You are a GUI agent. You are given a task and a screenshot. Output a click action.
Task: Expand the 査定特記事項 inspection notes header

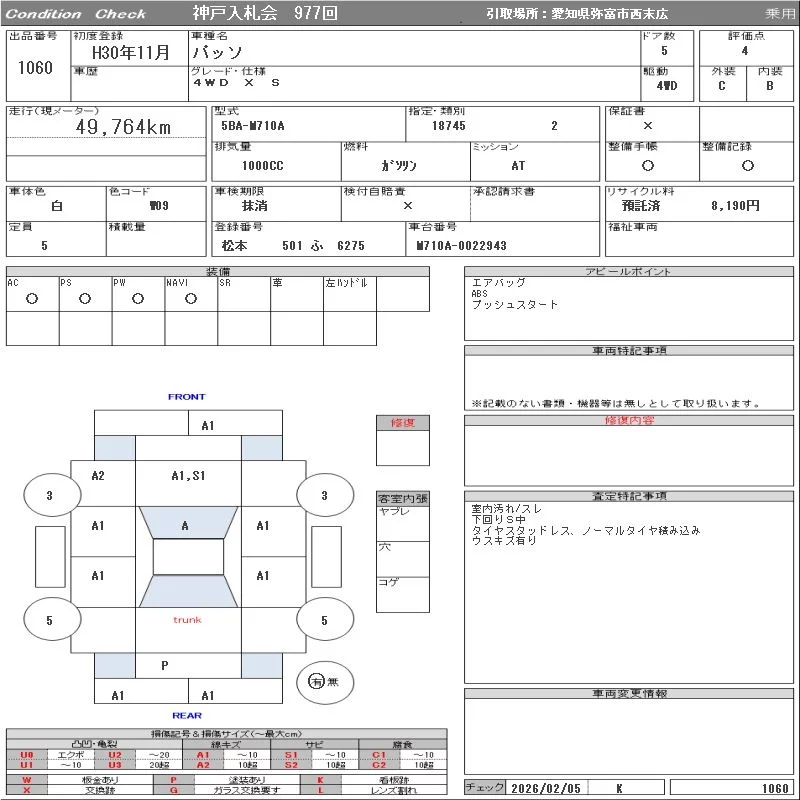(629, 496)
